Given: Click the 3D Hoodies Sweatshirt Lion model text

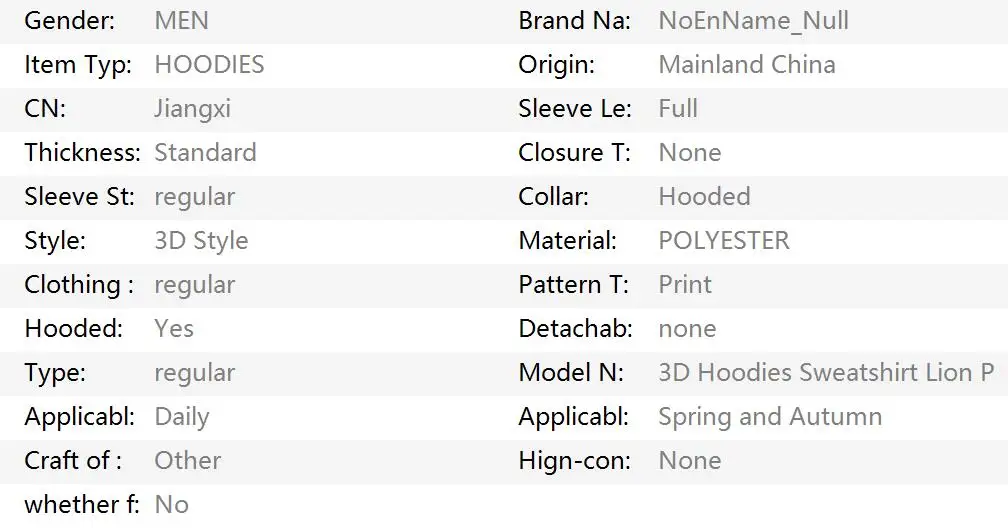Looking at the screenshot, I should click(825, 373).
